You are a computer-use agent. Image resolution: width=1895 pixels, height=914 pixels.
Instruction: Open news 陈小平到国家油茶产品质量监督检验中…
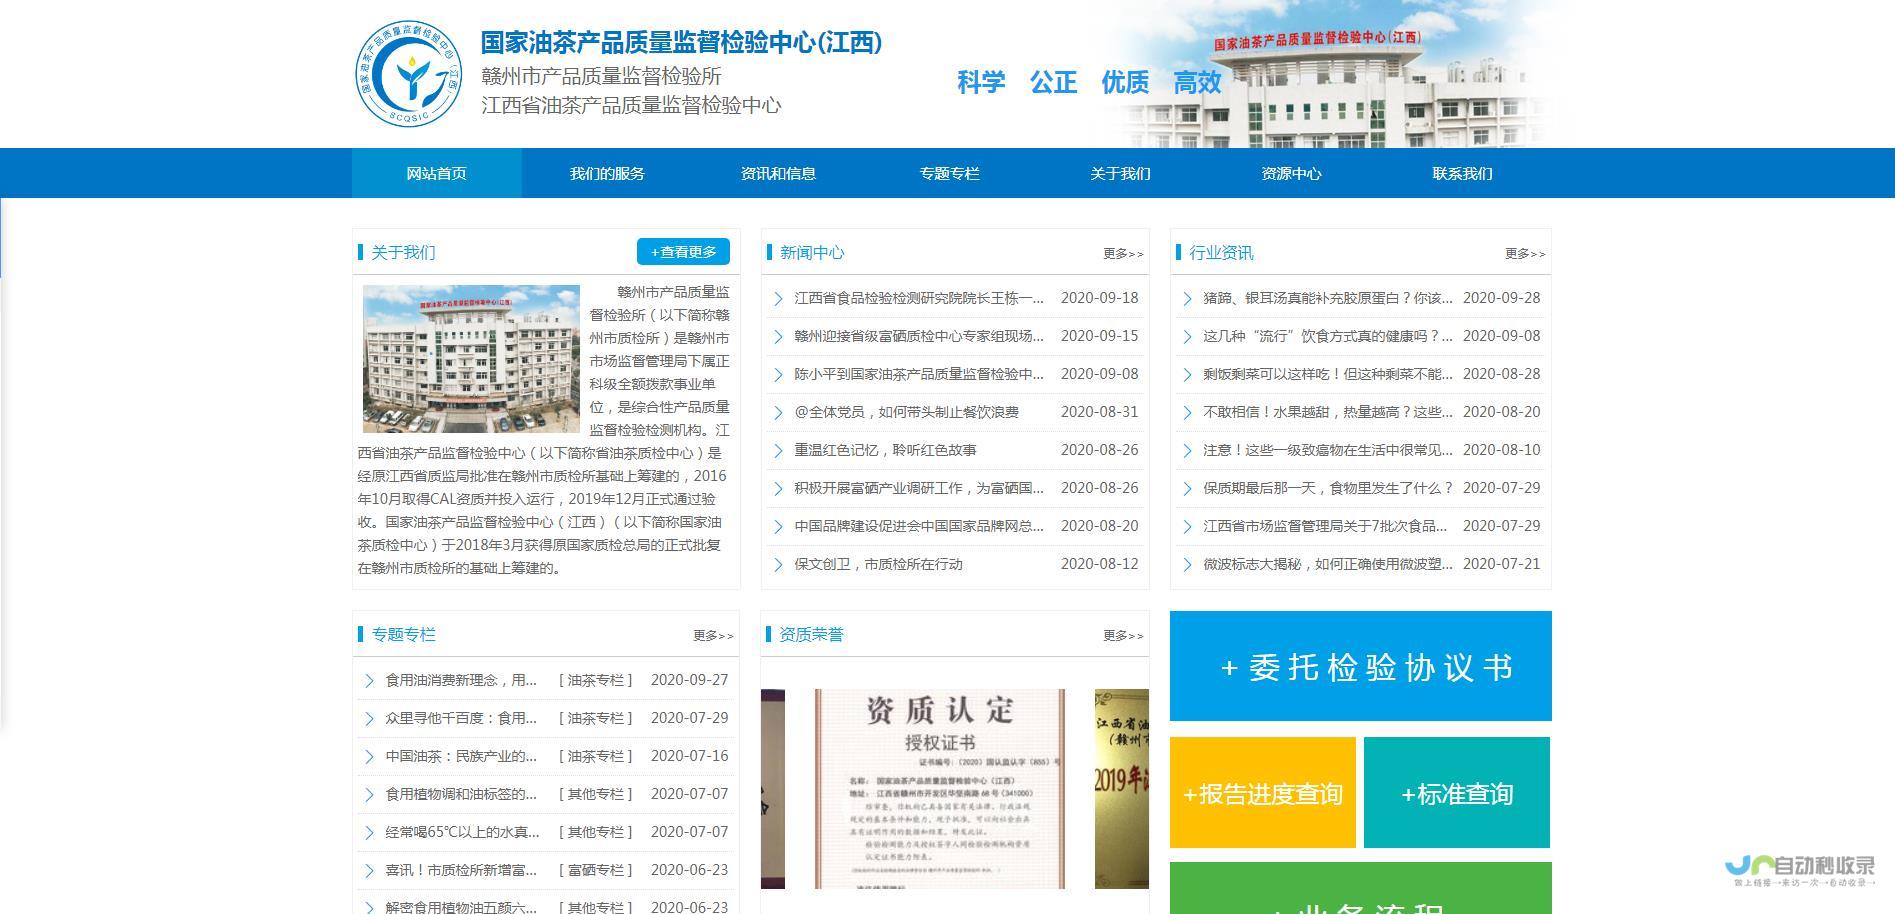[x=919, y=374]
